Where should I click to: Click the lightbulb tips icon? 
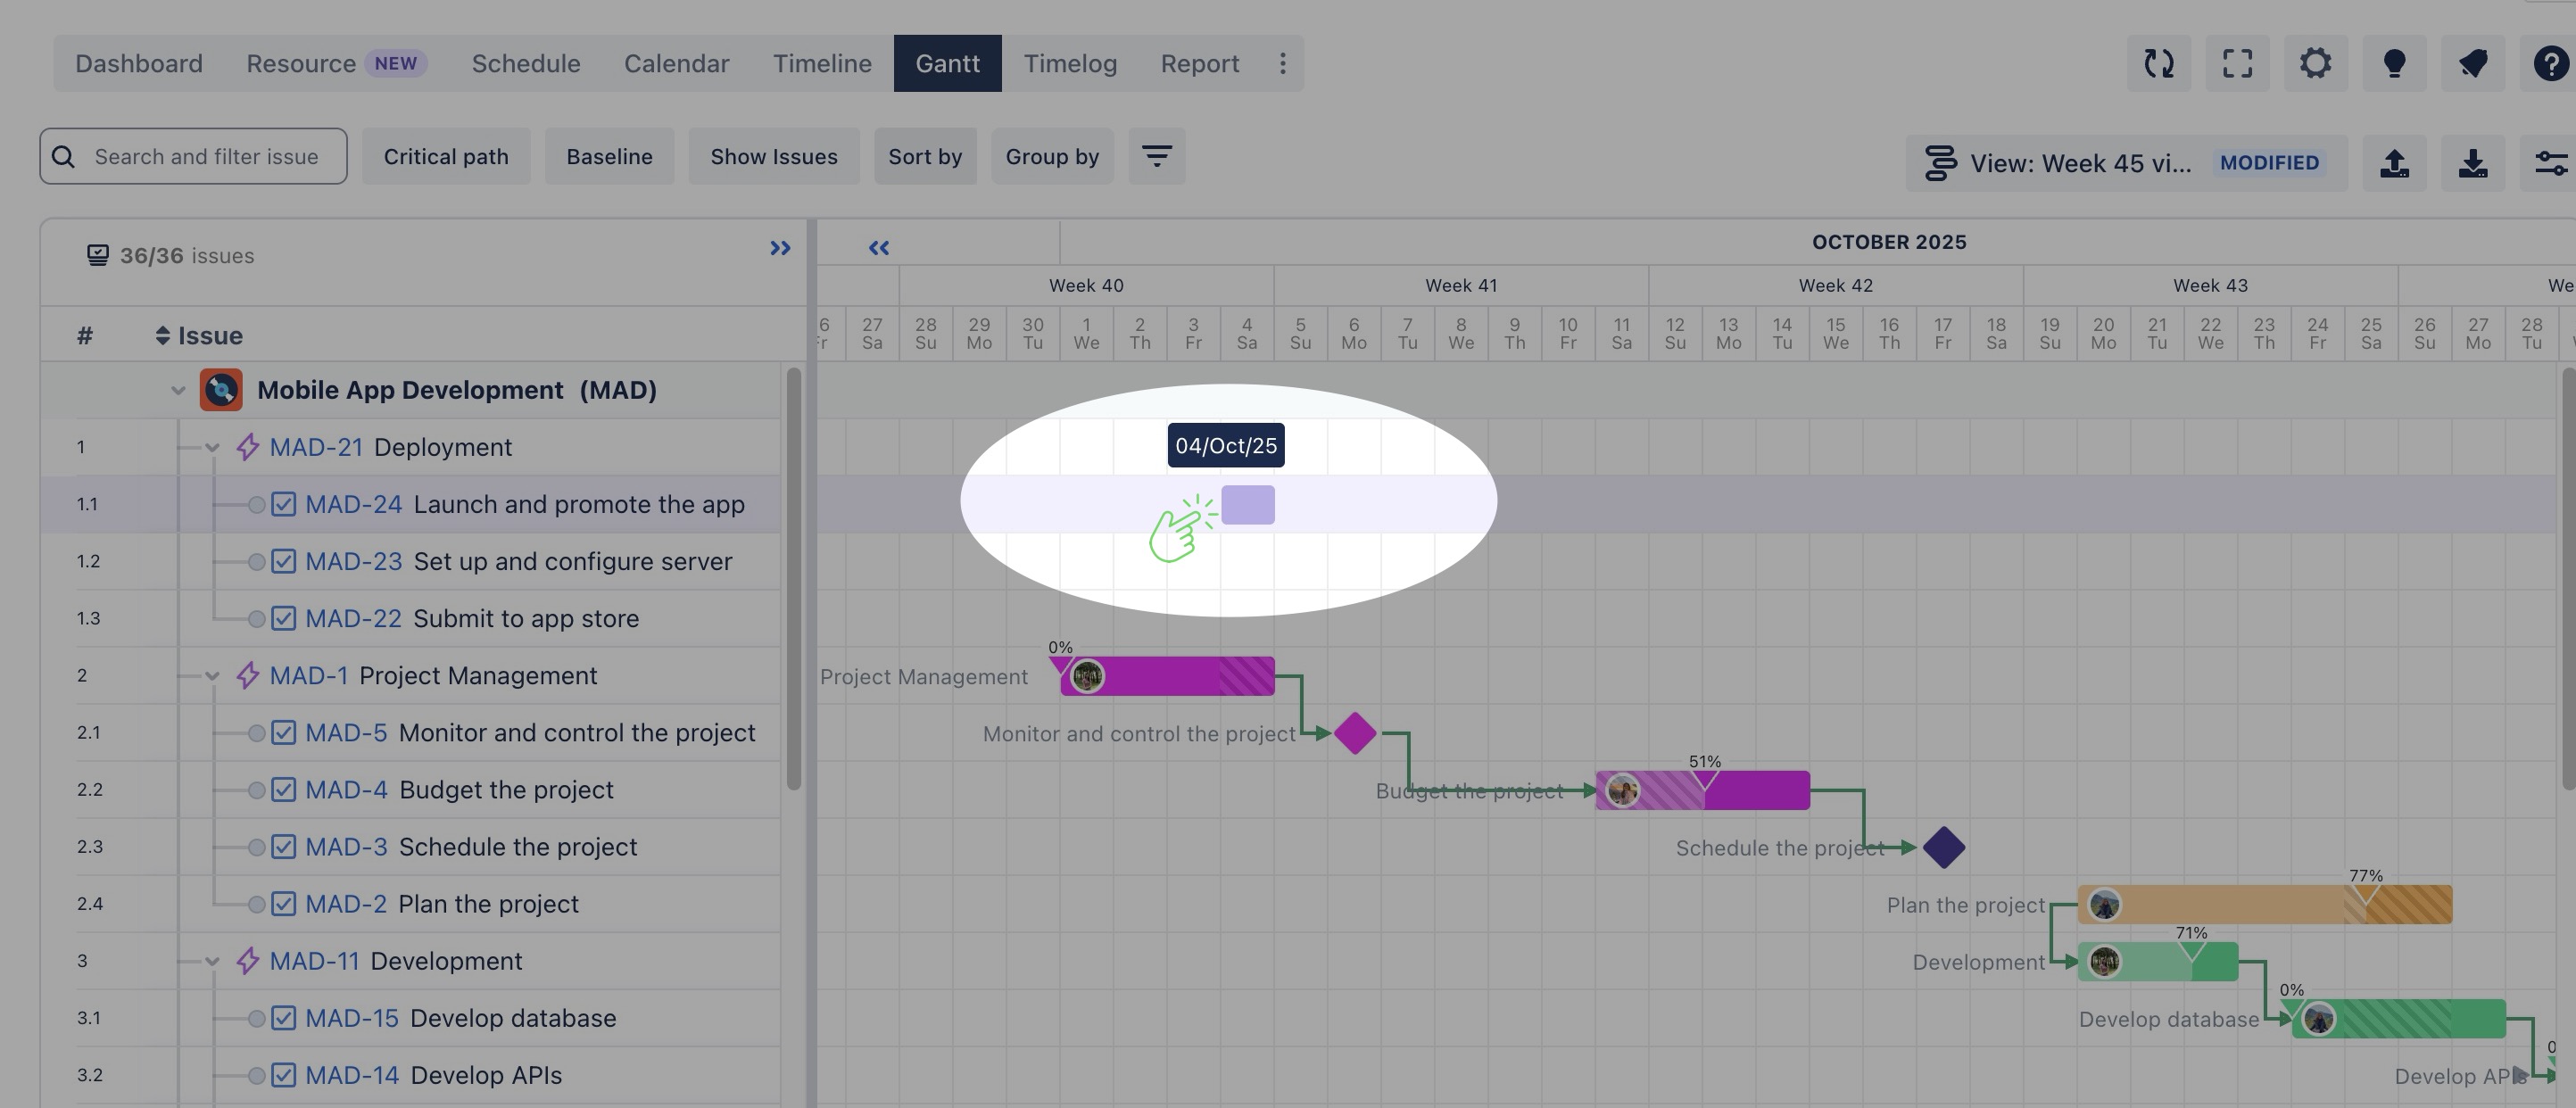coord(2394,64)
